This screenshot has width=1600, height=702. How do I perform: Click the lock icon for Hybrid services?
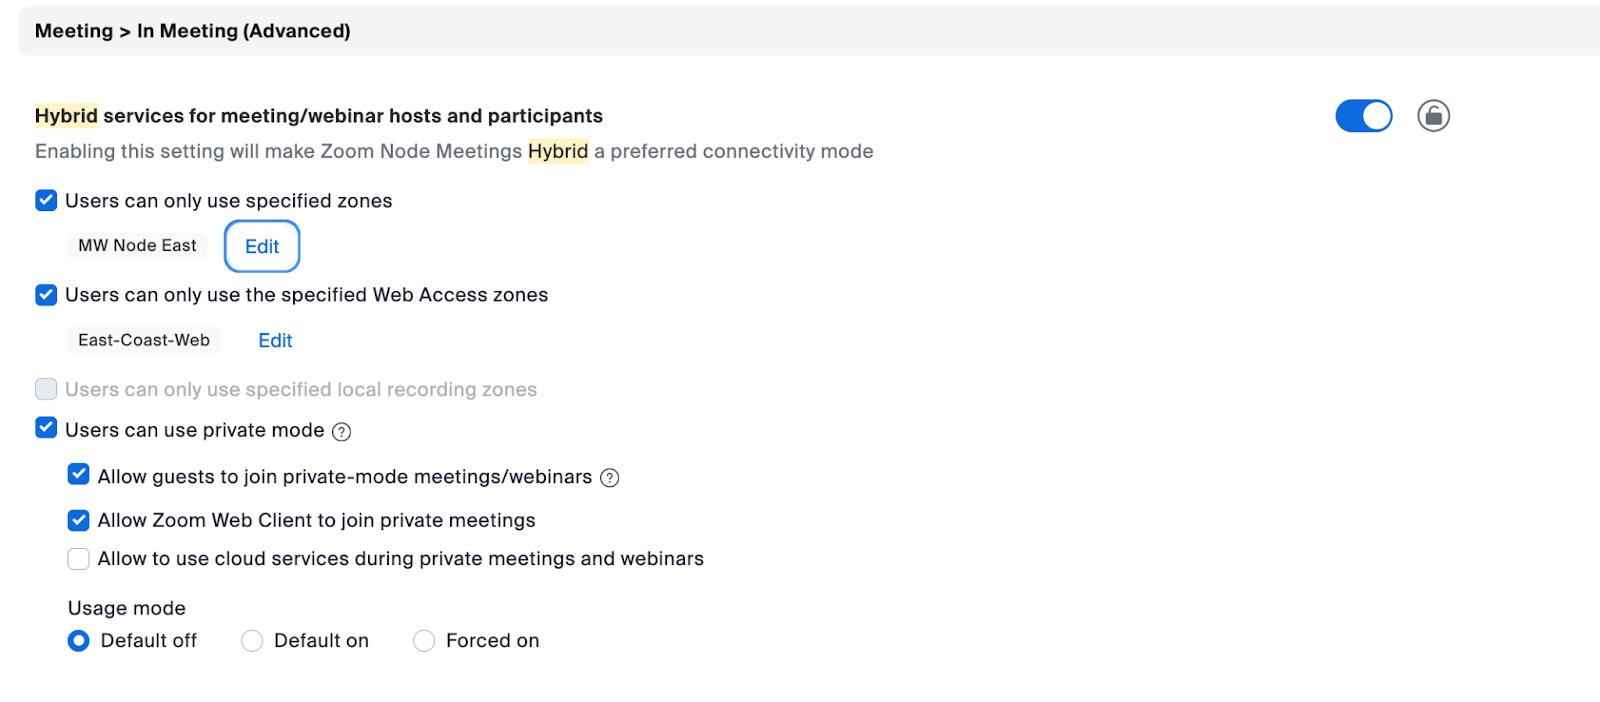(x=1433, y=116)
